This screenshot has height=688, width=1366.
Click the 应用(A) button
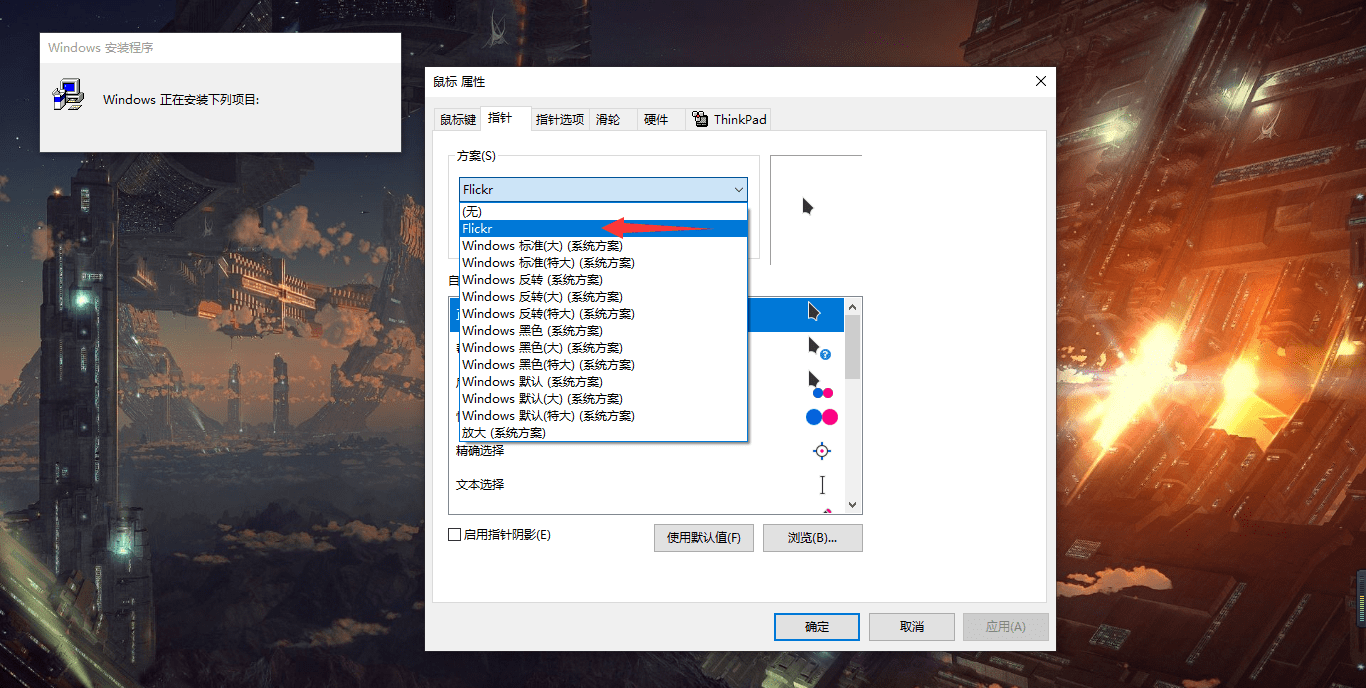tap(1005, 627)
